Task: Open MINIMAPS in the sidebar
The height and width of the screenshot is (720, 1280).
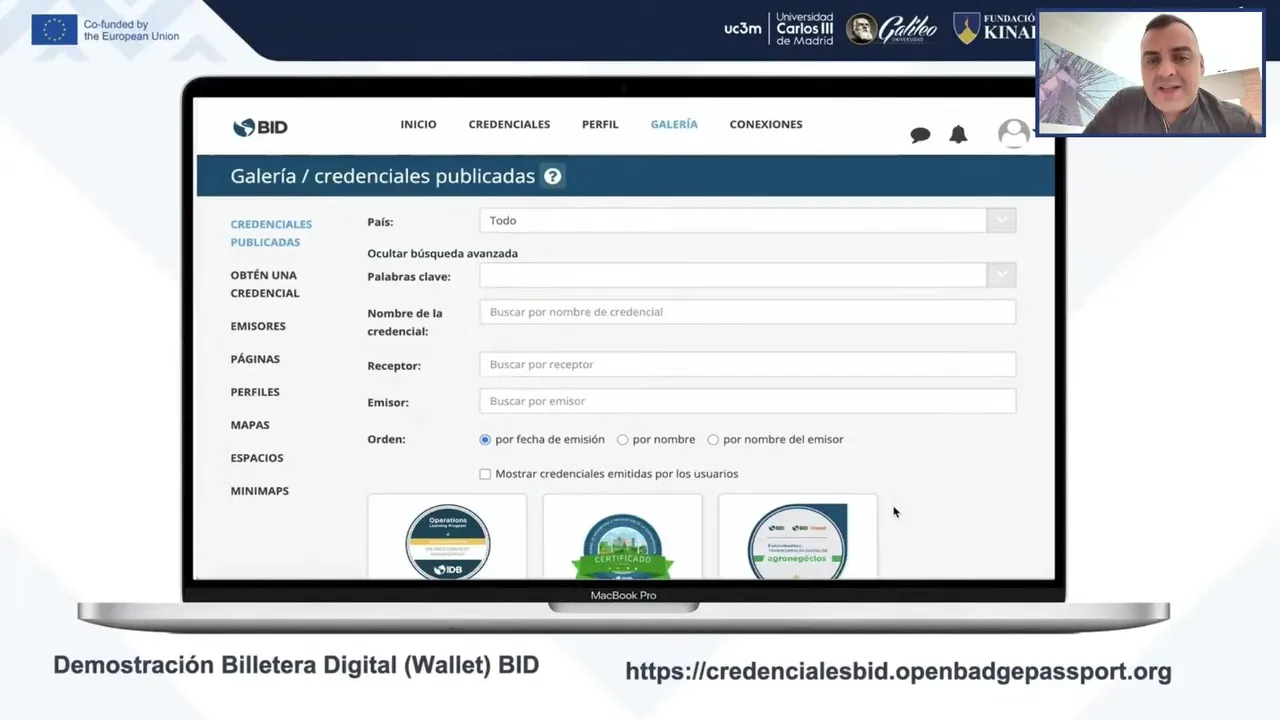Action: [260, 491]
